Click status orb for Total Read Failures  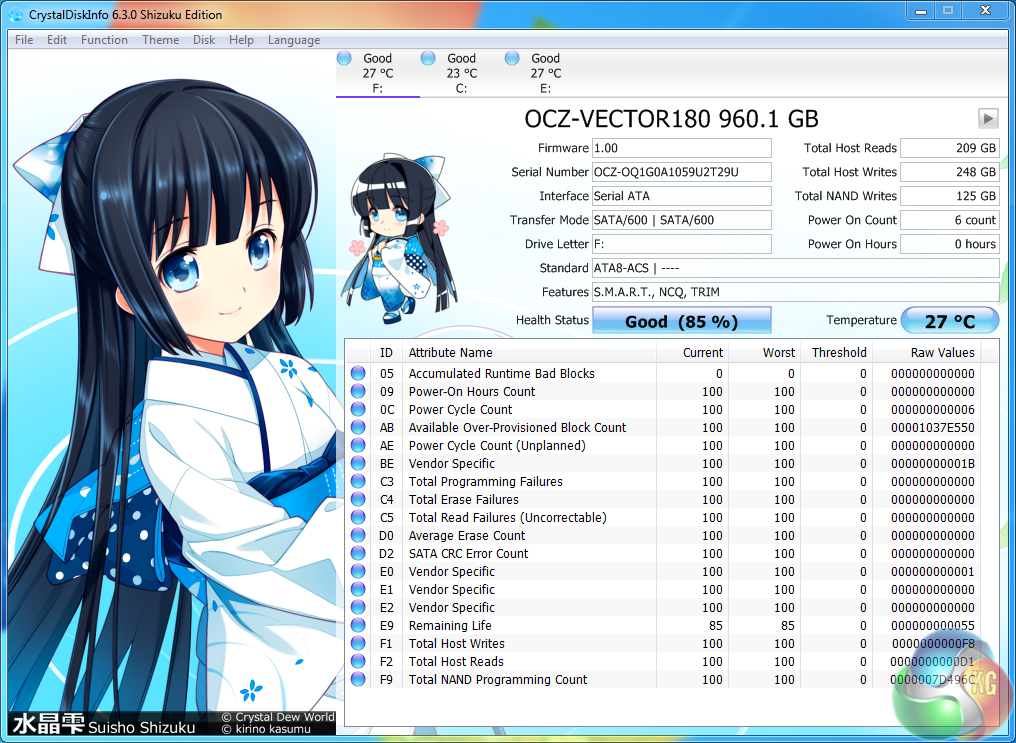(358, 518)
